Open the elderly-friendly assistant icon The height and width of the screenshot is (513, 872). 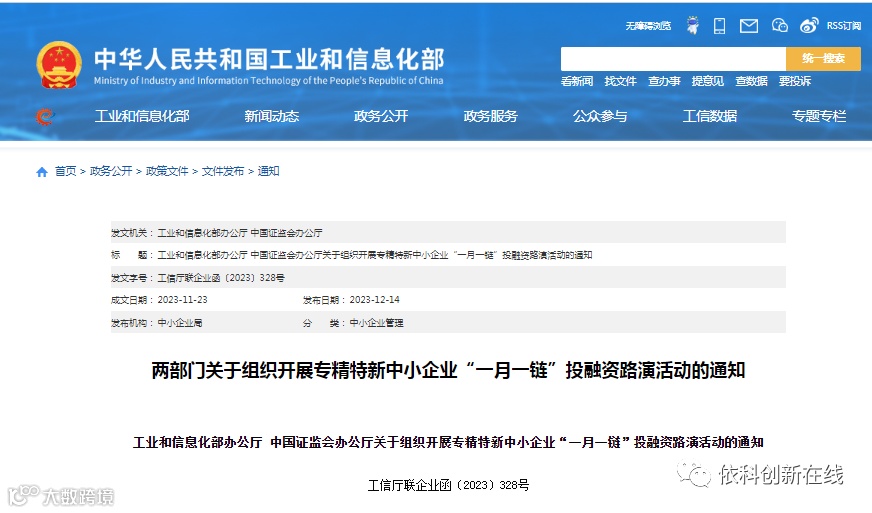(x=693, y=25)
